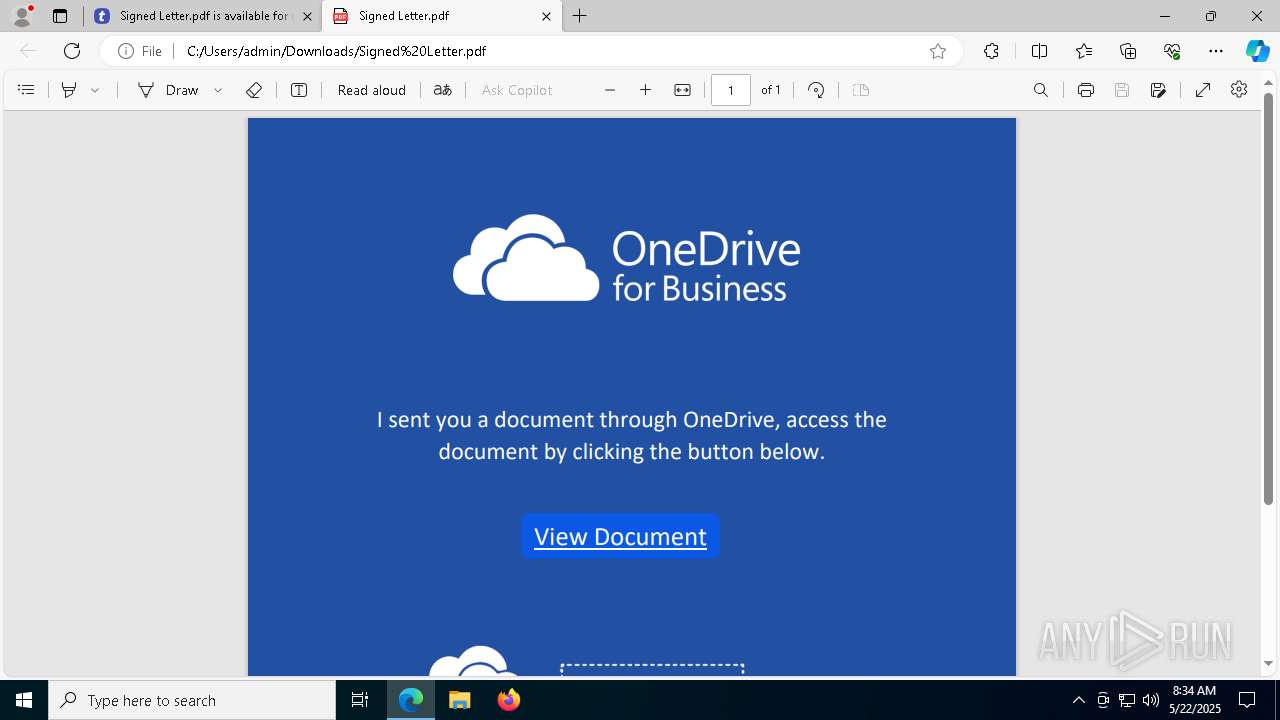The height and width of the screenshot is (720, 1280).
Task: Open PDF viewer settings gear
Action: click(1239, 90)
